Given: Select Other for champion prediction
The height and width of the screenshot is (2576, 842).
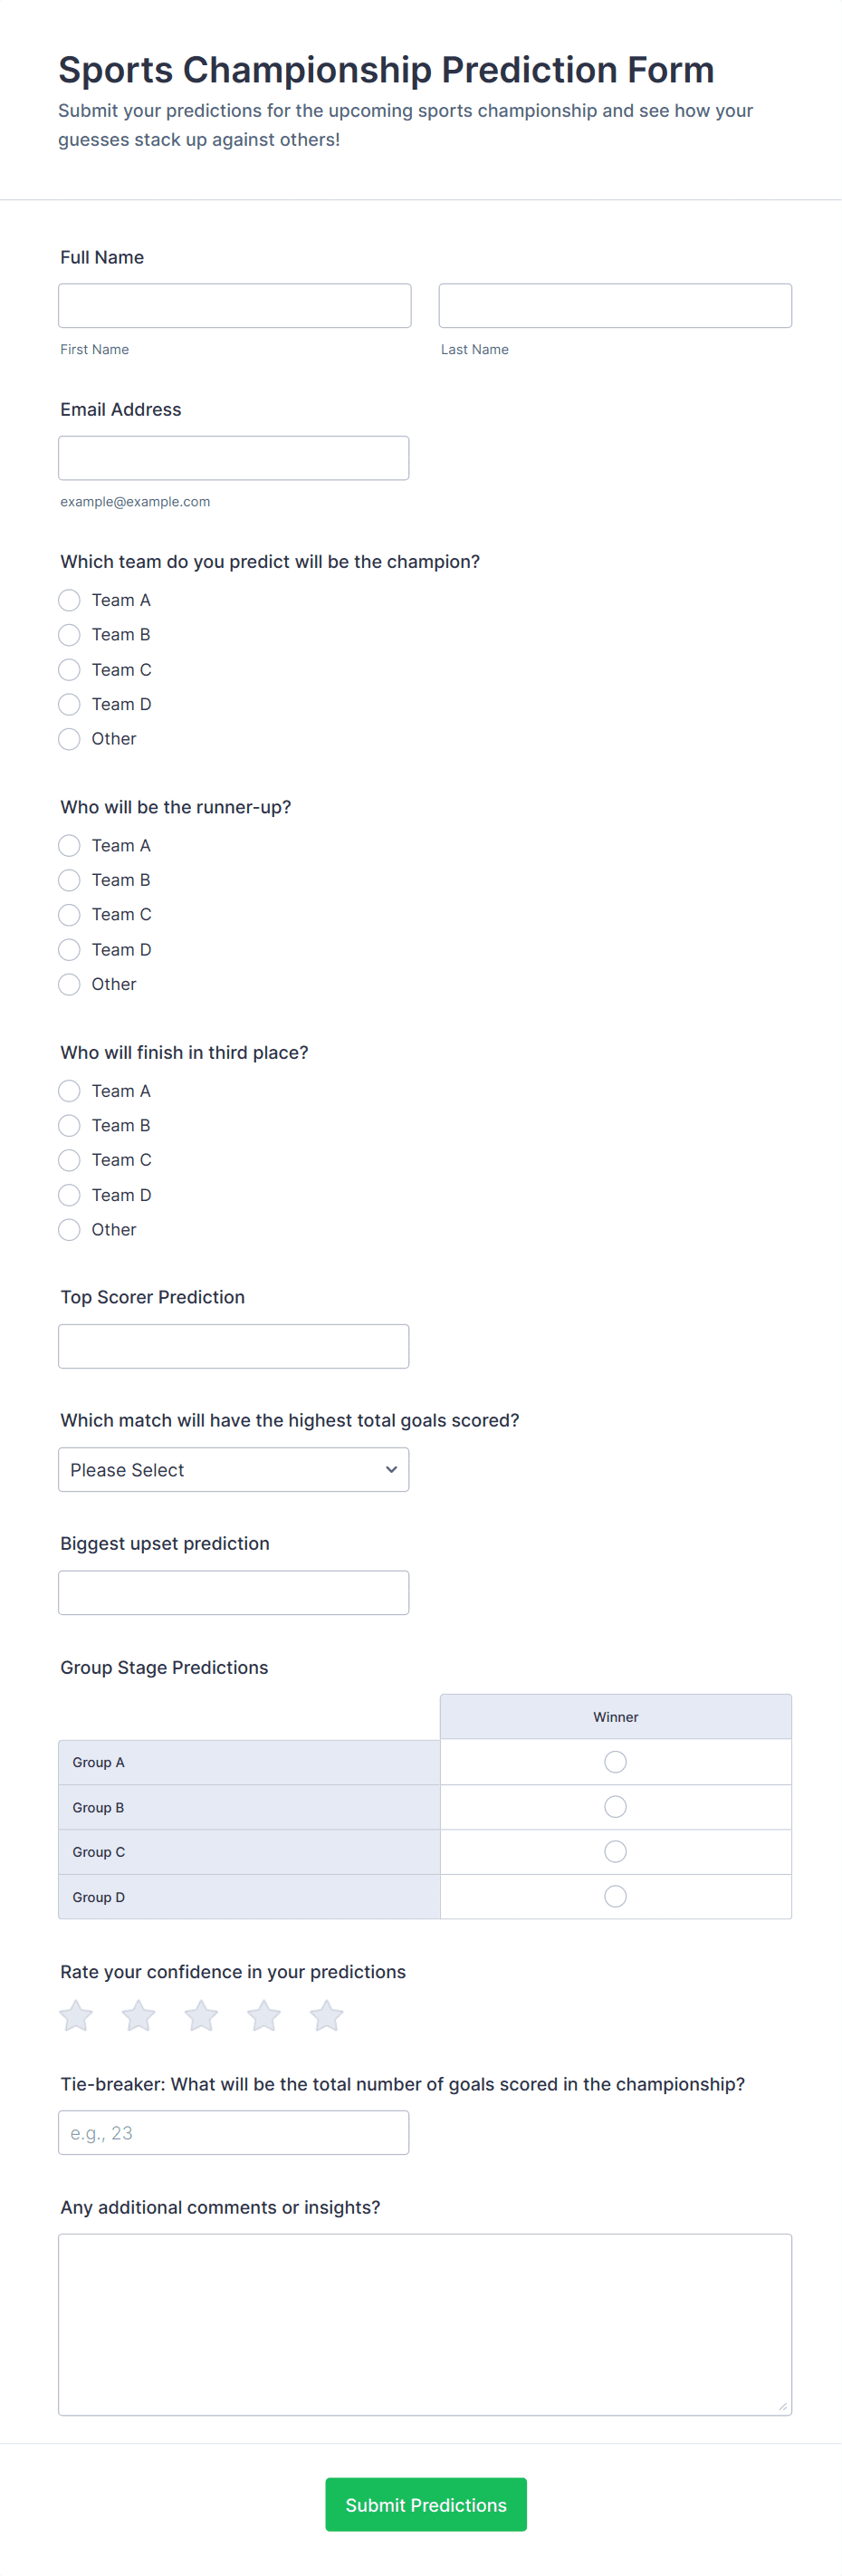Looking at the screenshot, I should coord(69,739).
